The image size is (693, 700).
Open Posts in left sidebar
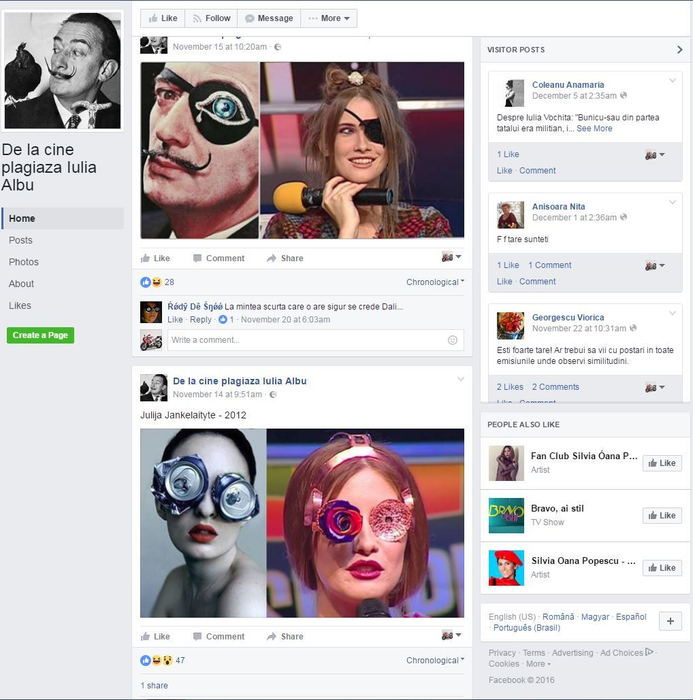[x=21, y=240]
